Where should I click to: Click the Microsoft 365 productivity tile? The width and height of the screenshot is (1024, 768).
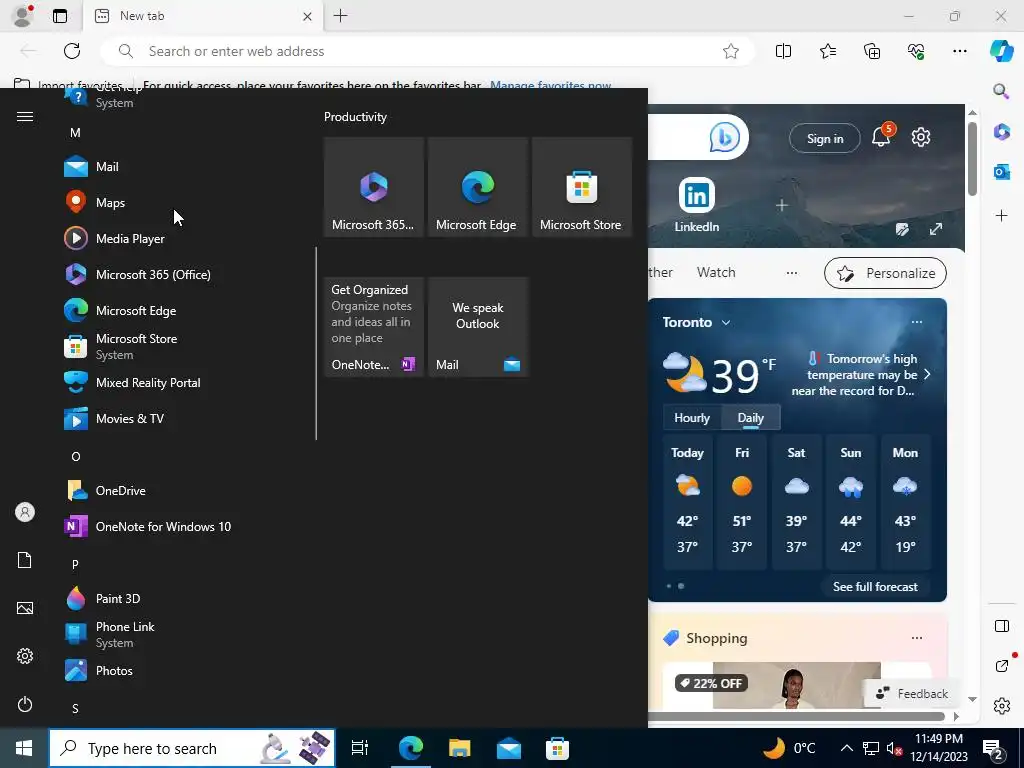click(x=374, y=187)
